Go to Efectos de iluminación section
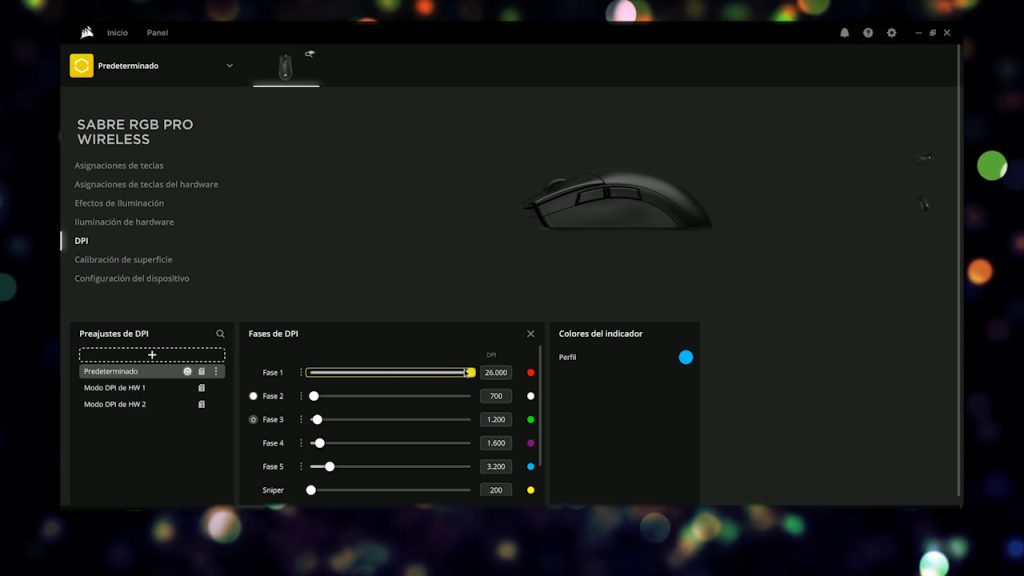 (119, 203)
